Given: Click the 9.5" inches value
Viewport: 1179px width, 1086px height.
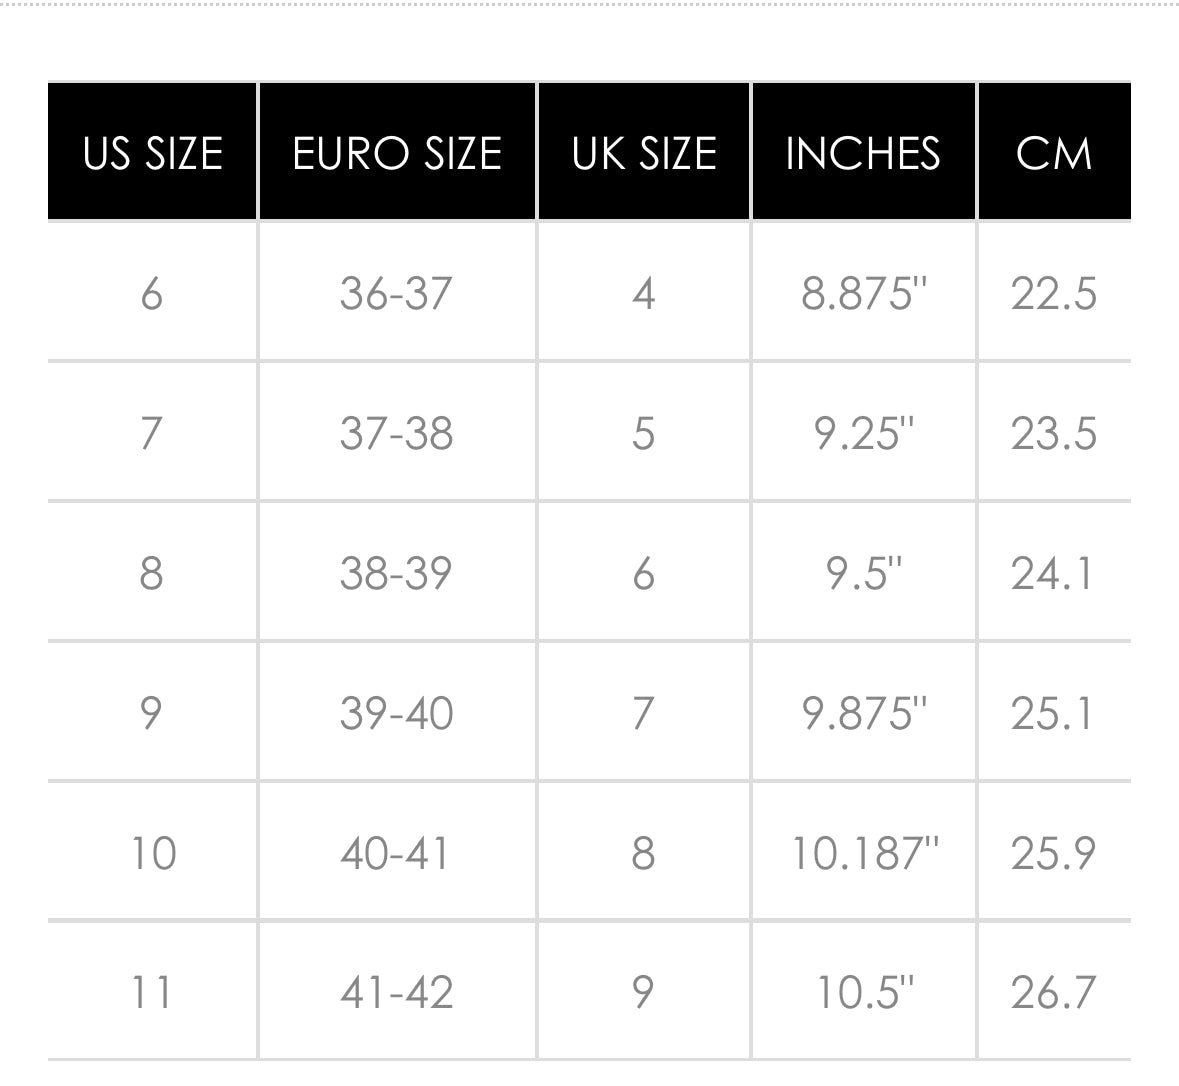Looking at the screenshot, I should tap(864, 574).
